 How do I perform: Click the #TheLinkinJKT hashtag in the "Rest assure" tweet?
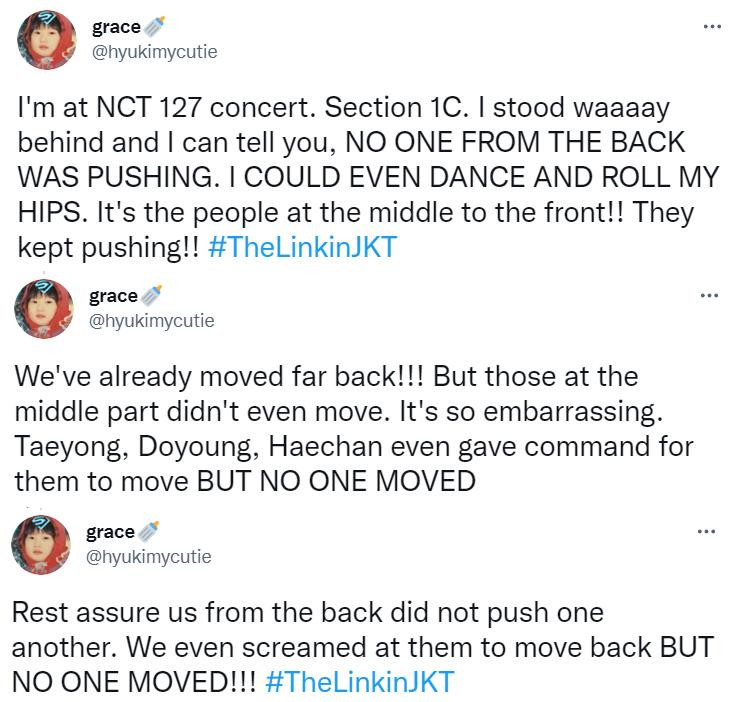[360, 682]
